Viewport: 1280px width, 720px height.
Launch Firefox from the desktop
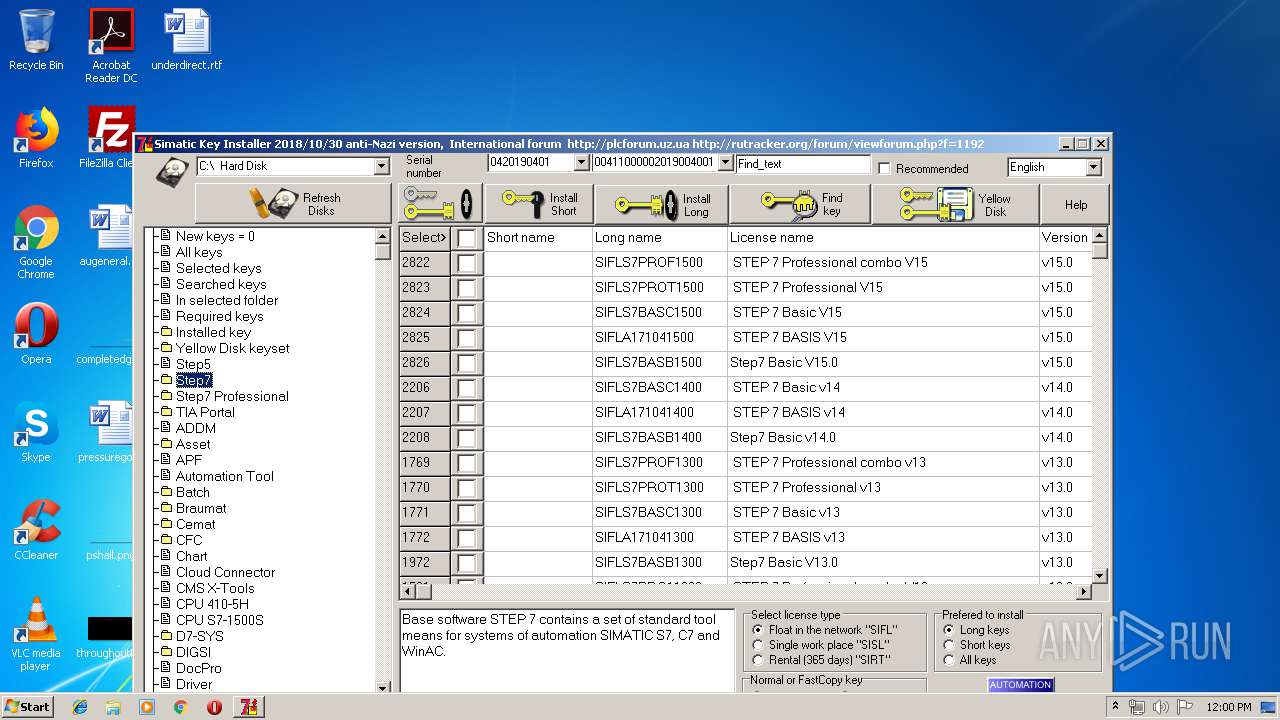pos(36,138)
